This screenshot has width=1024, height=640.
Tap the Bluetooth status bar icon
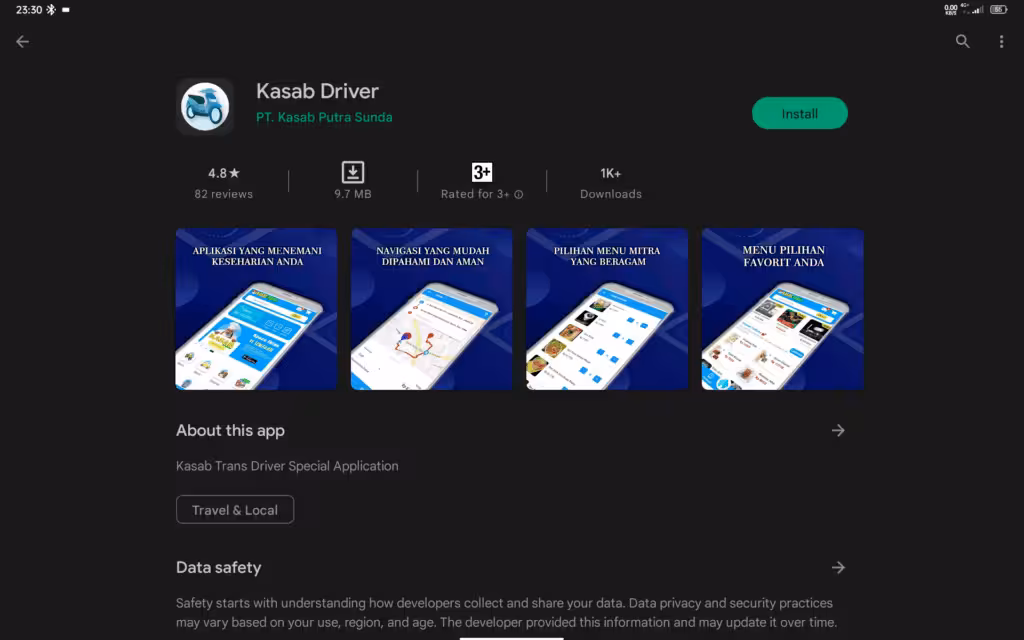[51, 10]
